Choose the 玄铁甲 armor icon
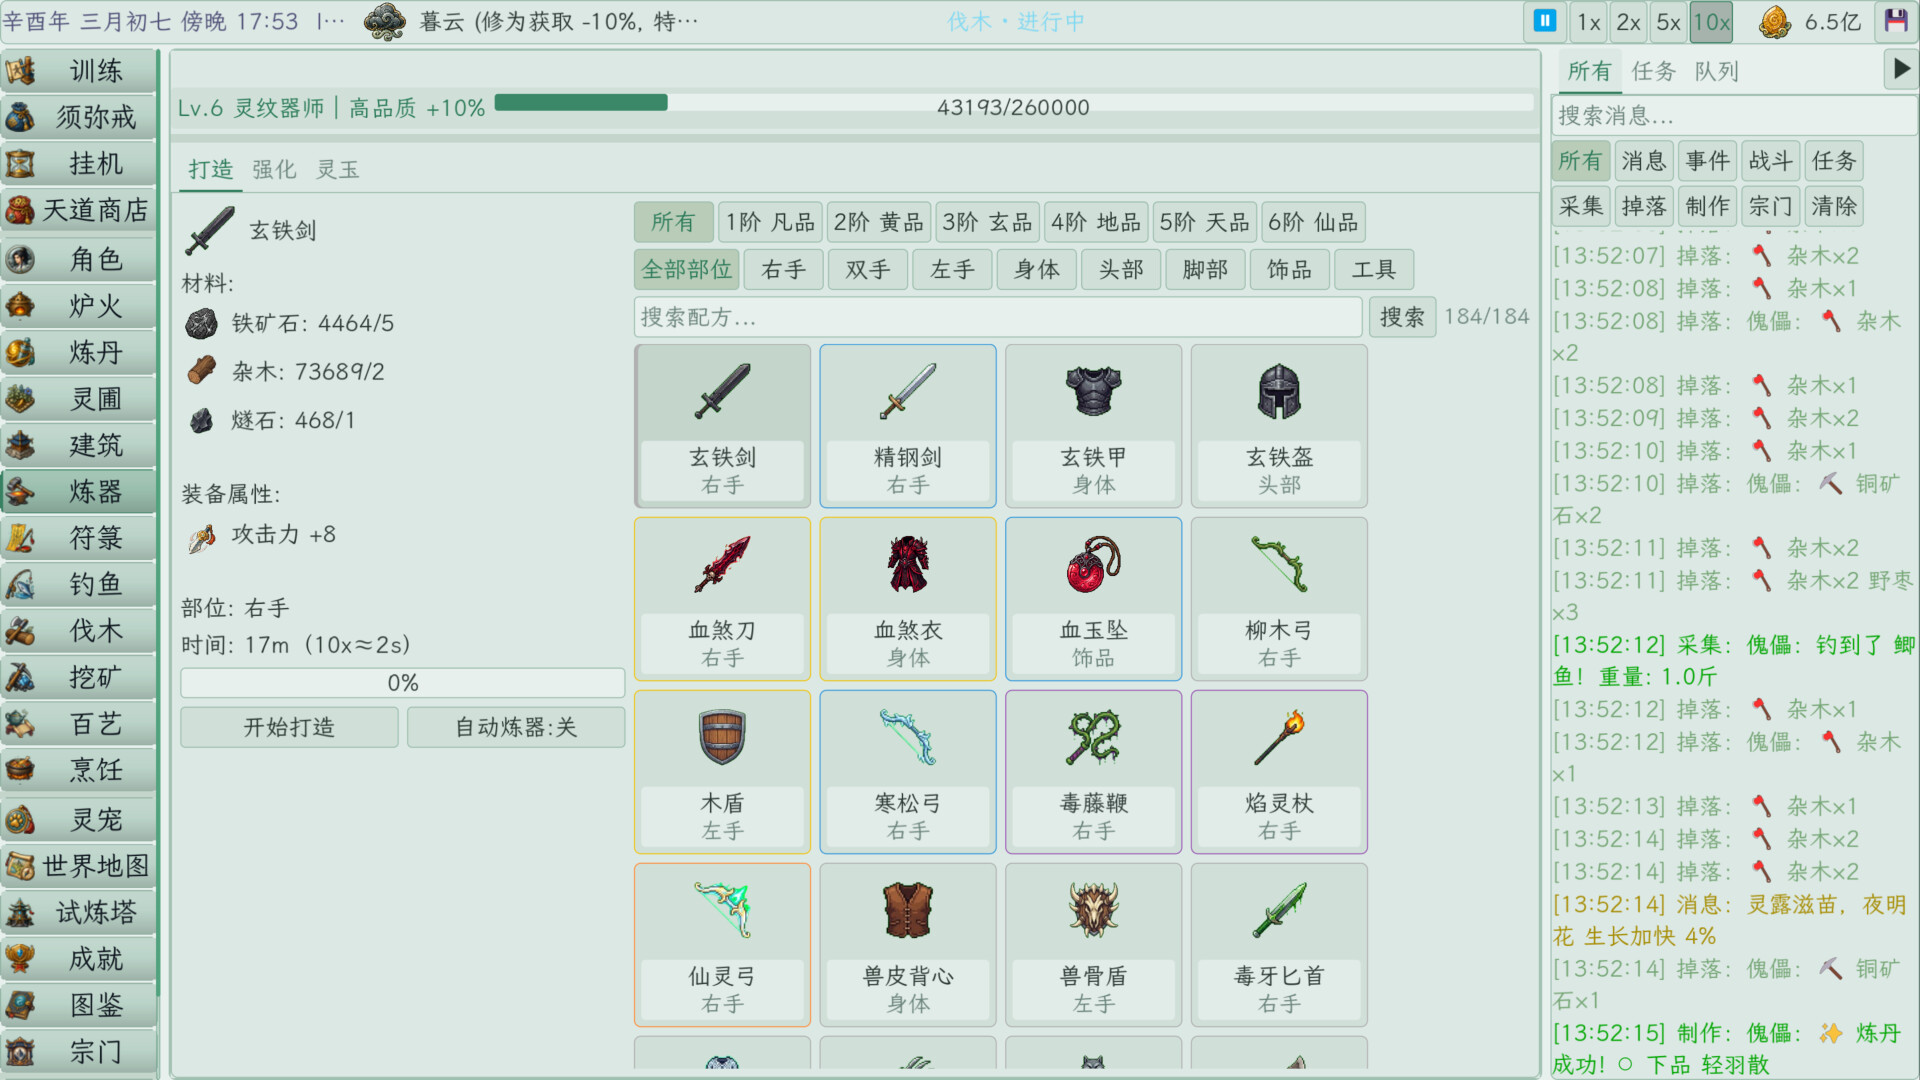Screen dimensions: 1920x1080 point(1094,392)
